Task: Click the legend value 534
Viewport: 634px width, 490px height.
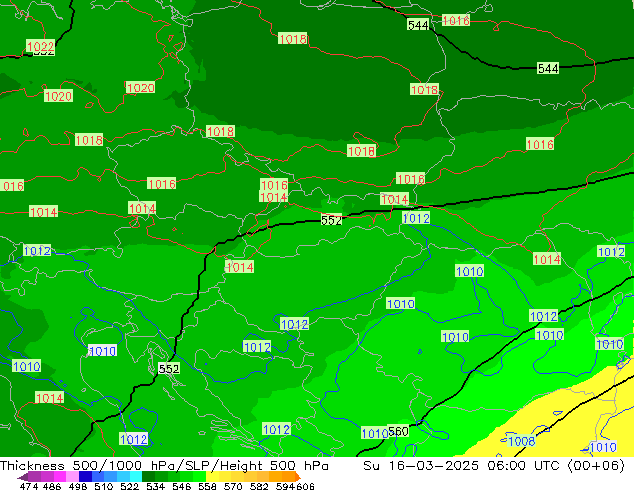Action: 155,486
